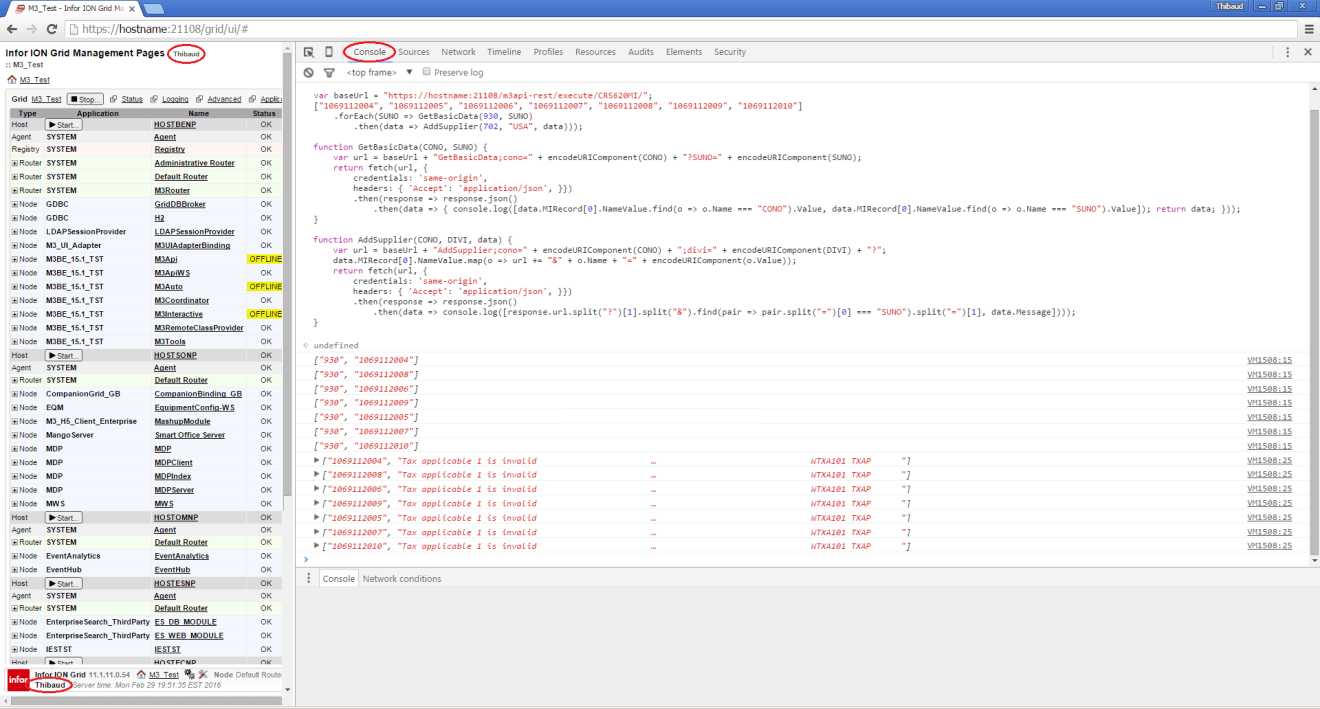Open the top frame dropdown
The width and height of the screenshot is (1320, 709).
coord(371,72)
